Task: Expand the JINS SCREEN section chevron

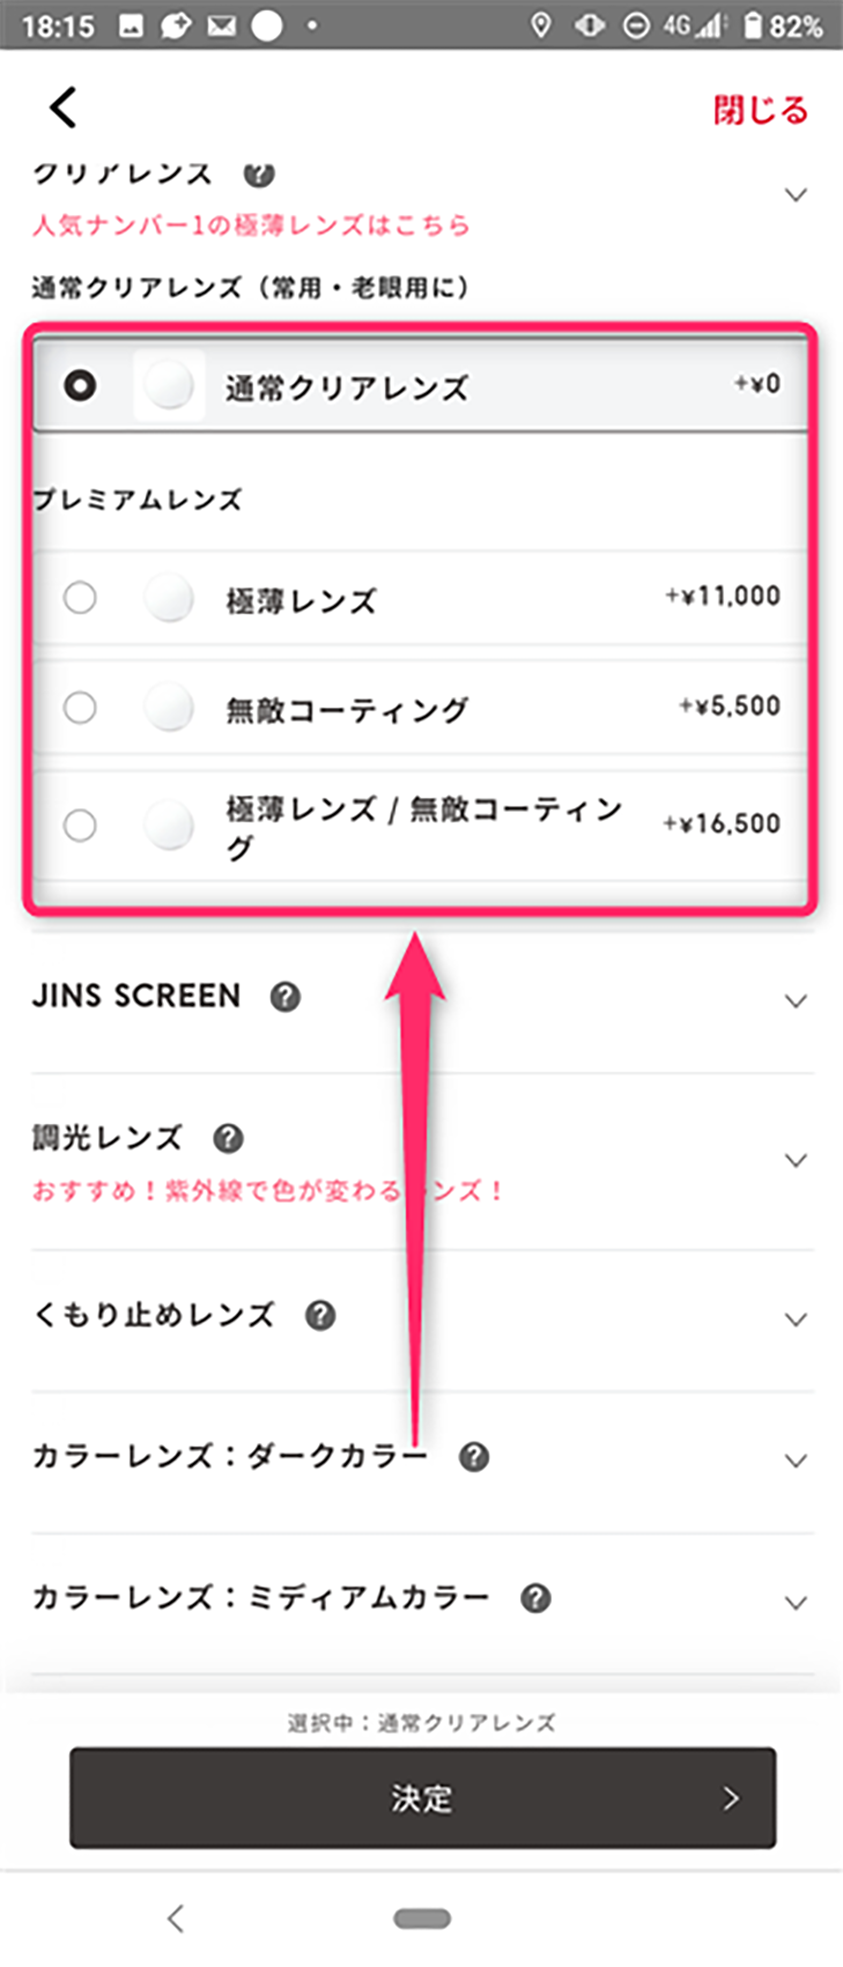Action: (796, 1001)
